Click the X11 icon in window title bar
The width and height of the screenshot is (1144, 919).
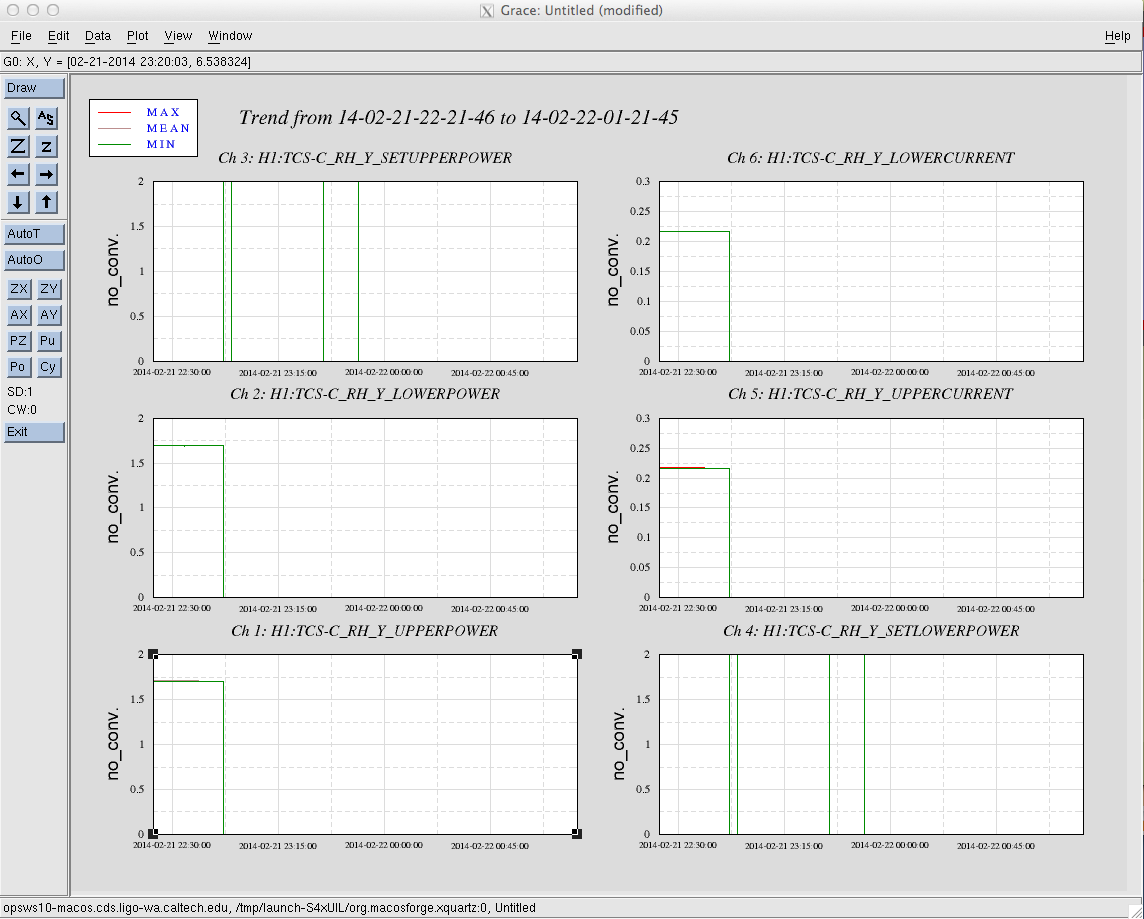[x=487, y=11]
